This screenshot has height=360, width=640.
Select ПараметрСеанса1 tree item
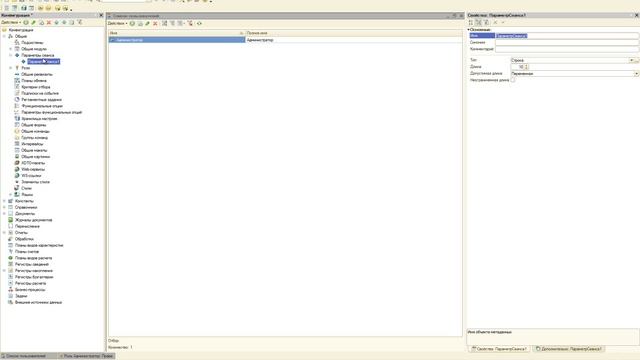click(x=44, y=62)
